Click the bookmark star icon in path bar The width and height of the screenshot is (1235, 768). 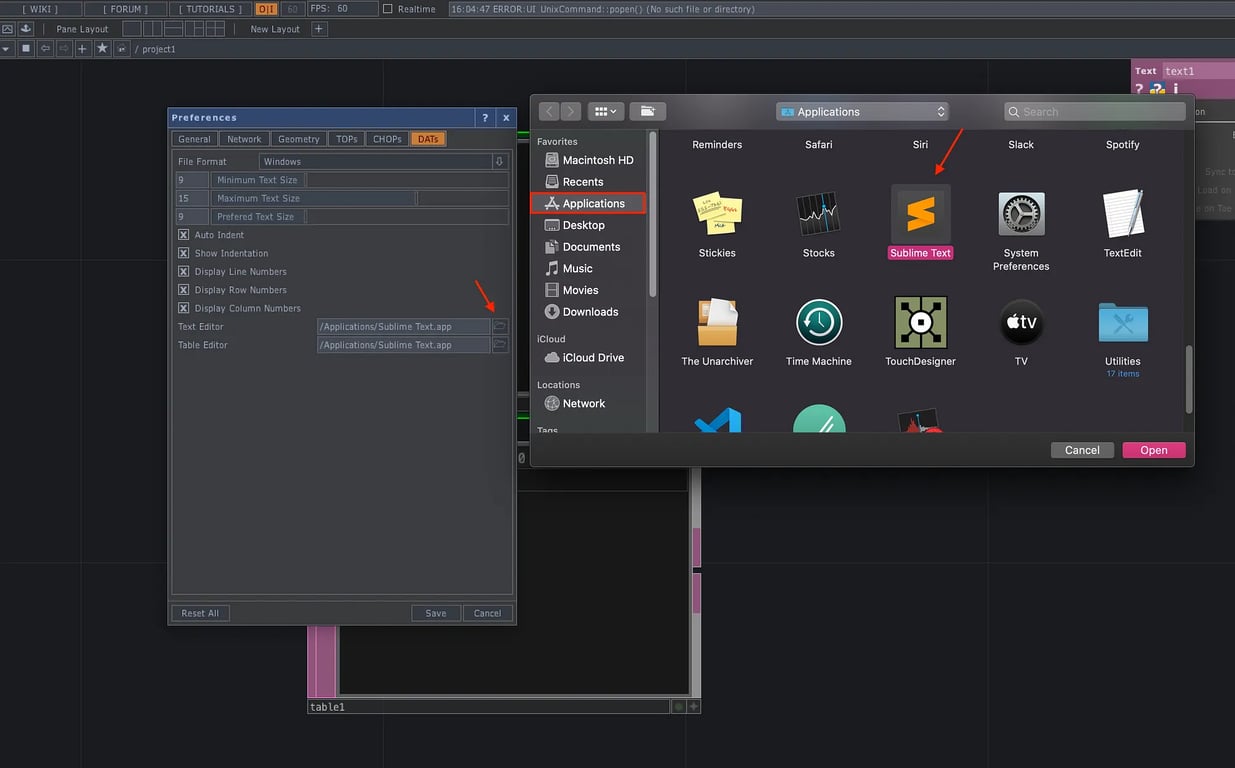pos(102,48)
